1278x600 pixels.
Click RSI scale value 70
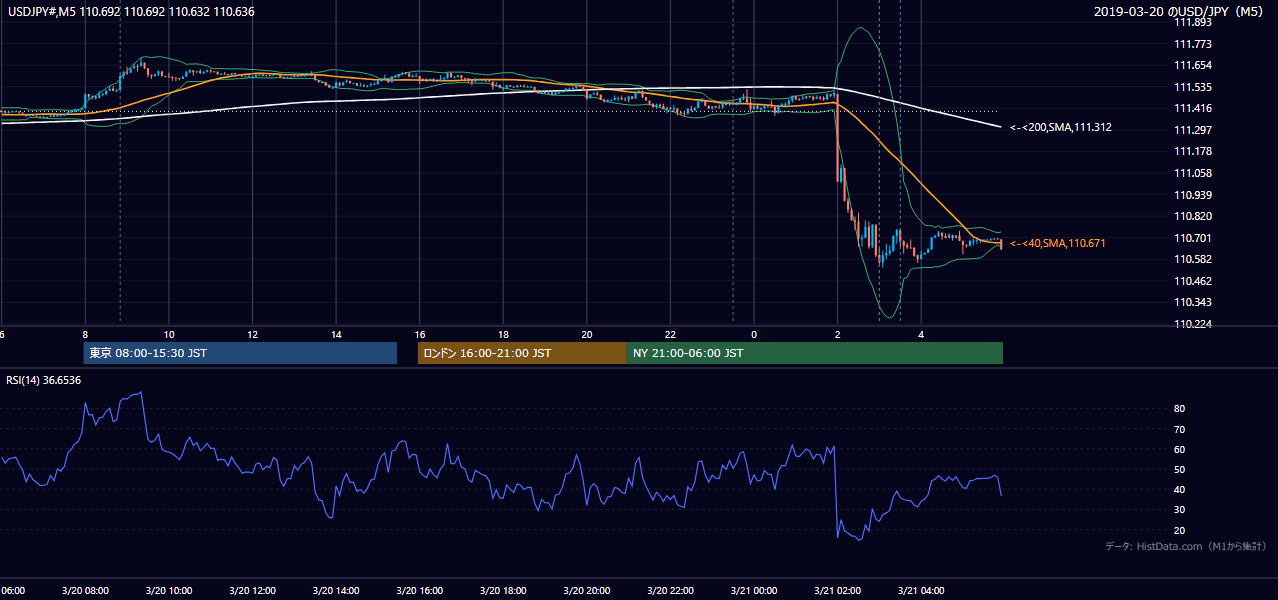tap(1180, 429)
